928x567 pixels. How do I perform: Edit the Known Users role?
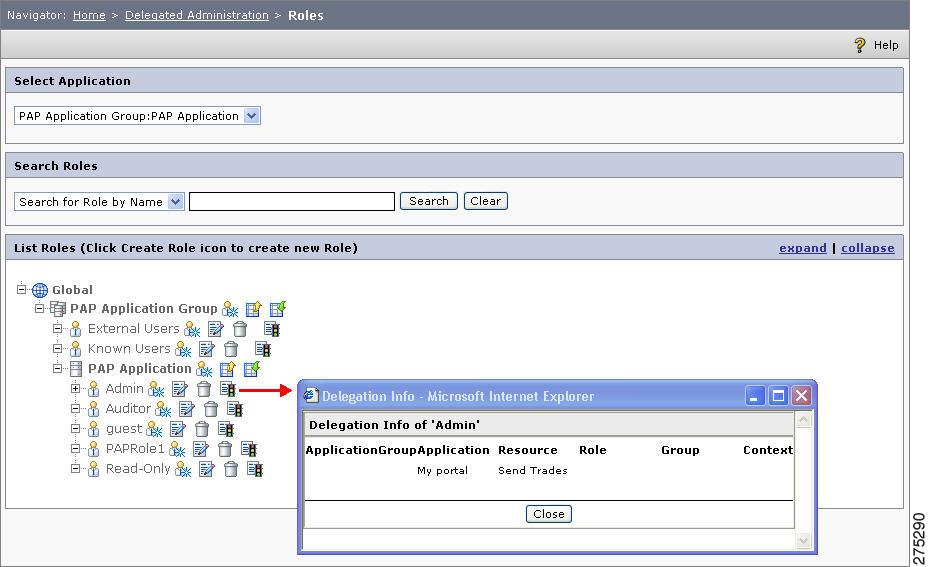point(207,349)
